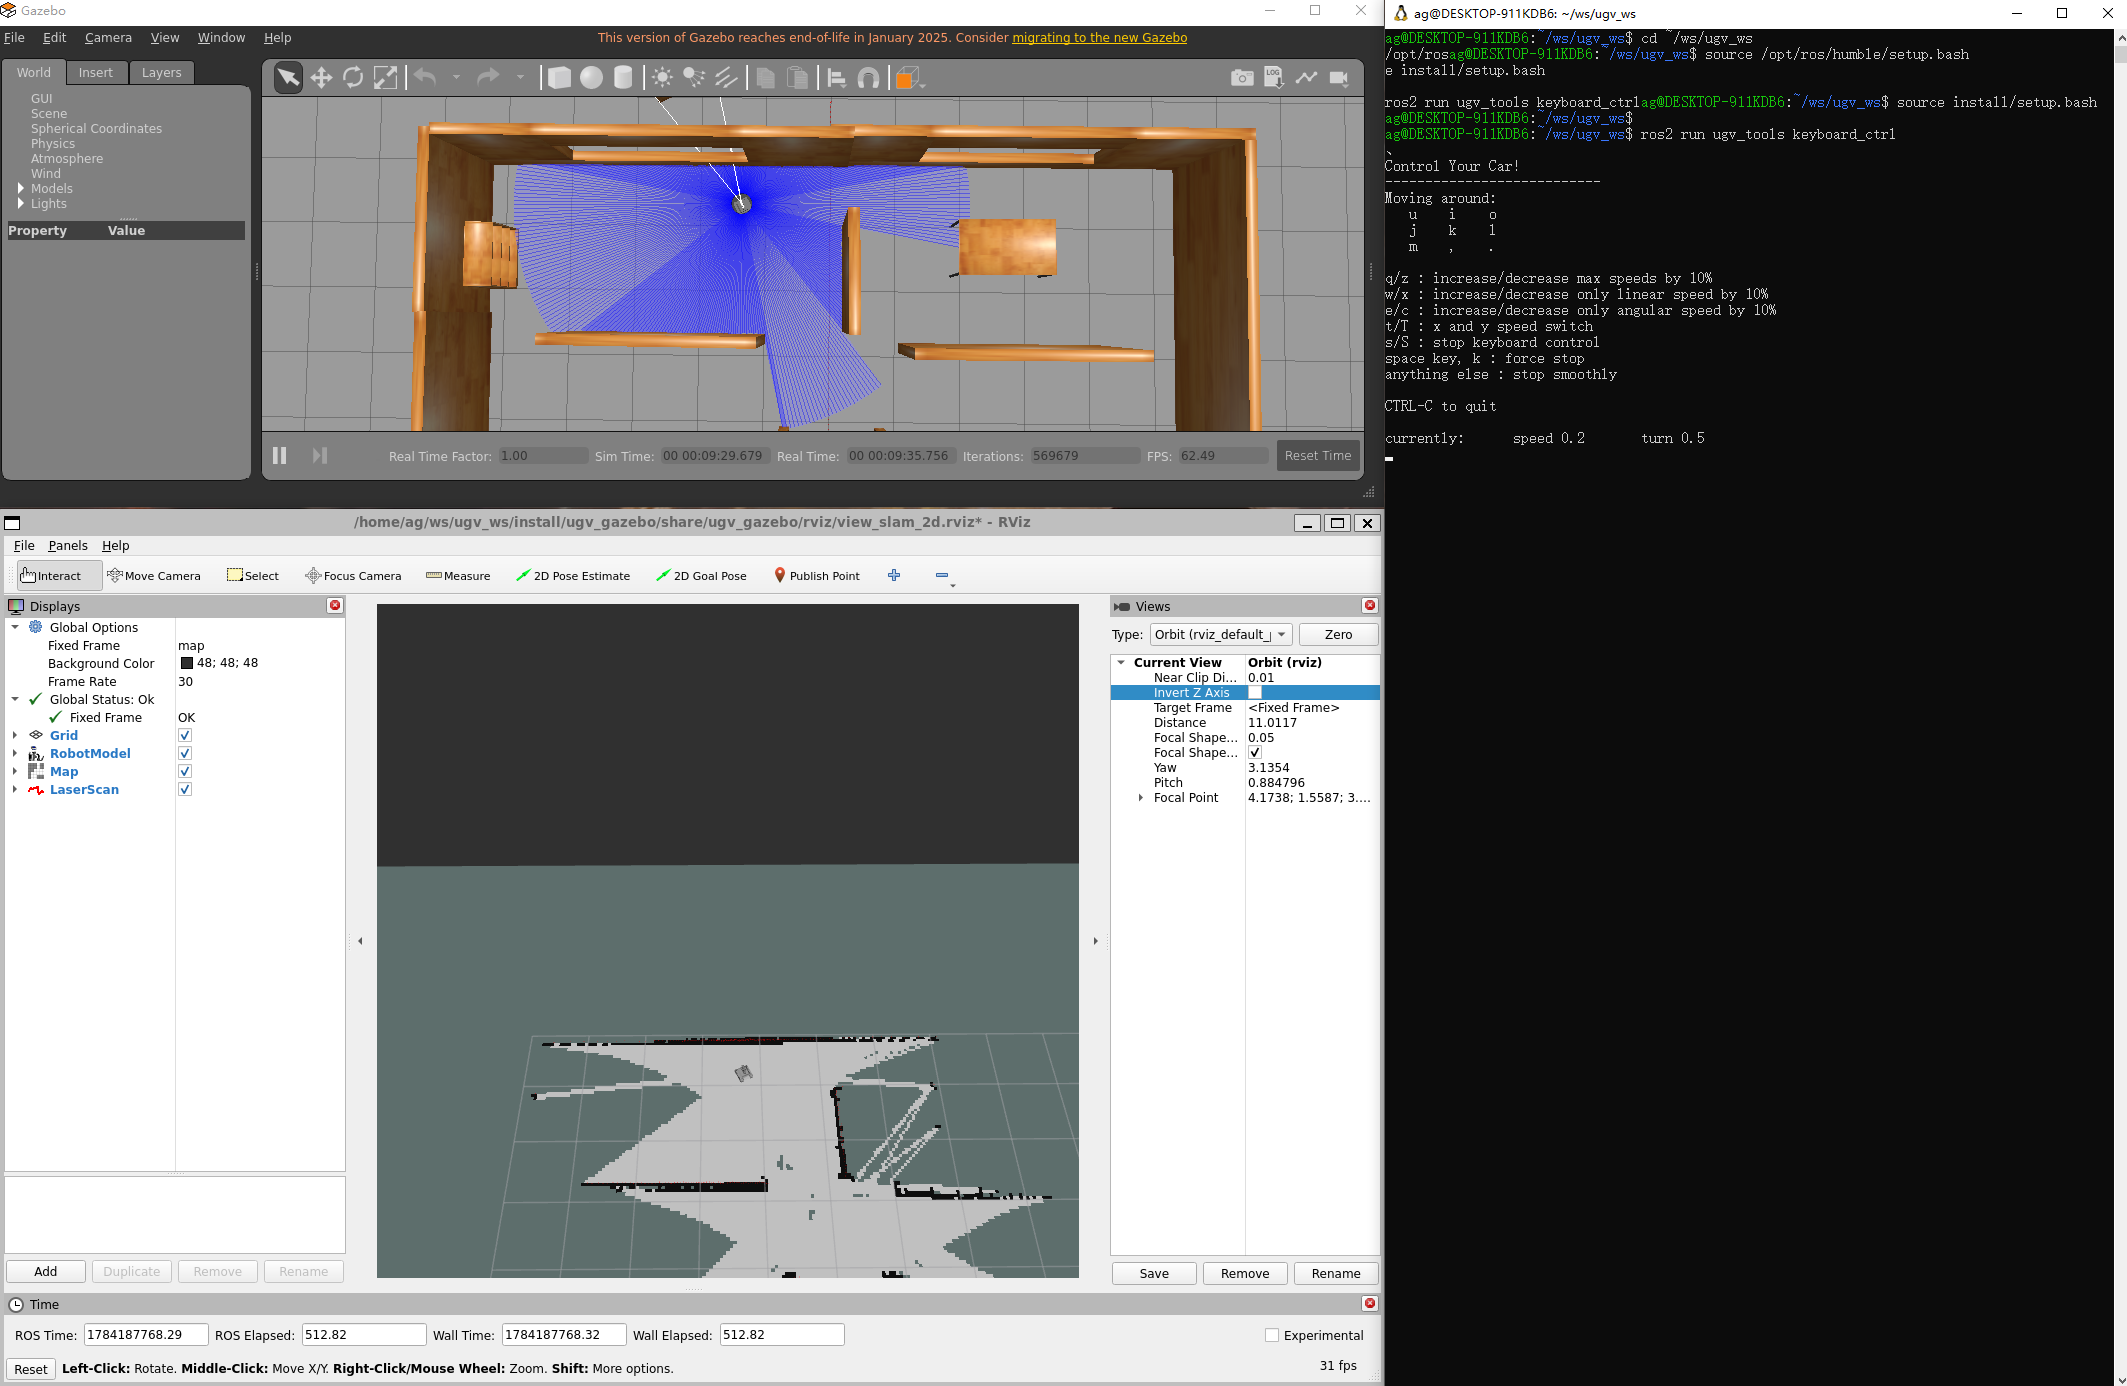Open the RViz Panels menu

tap(68, 545)
